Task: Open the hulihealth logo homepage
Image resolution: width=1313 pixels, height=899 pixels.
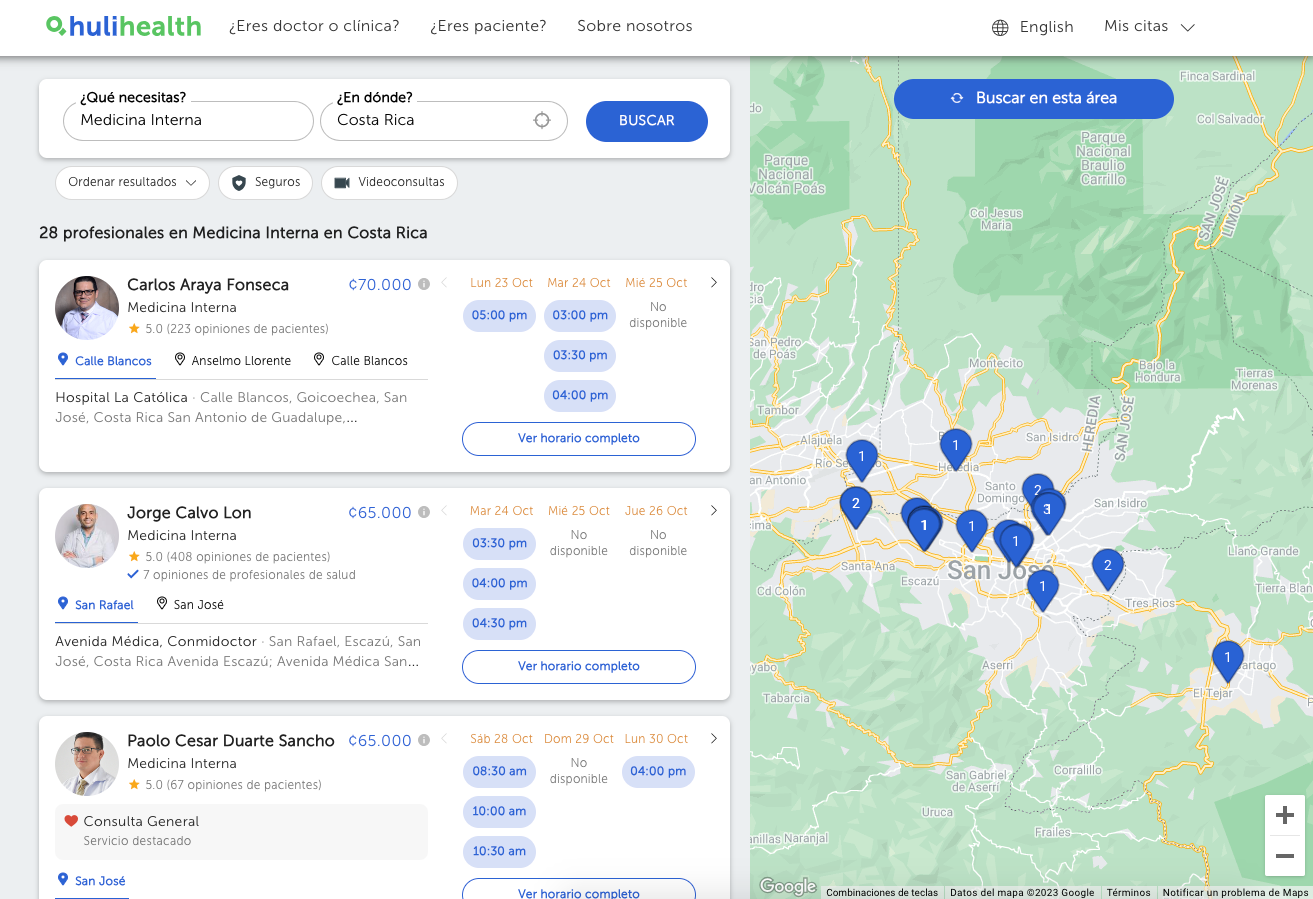Action: coord(124,27)
